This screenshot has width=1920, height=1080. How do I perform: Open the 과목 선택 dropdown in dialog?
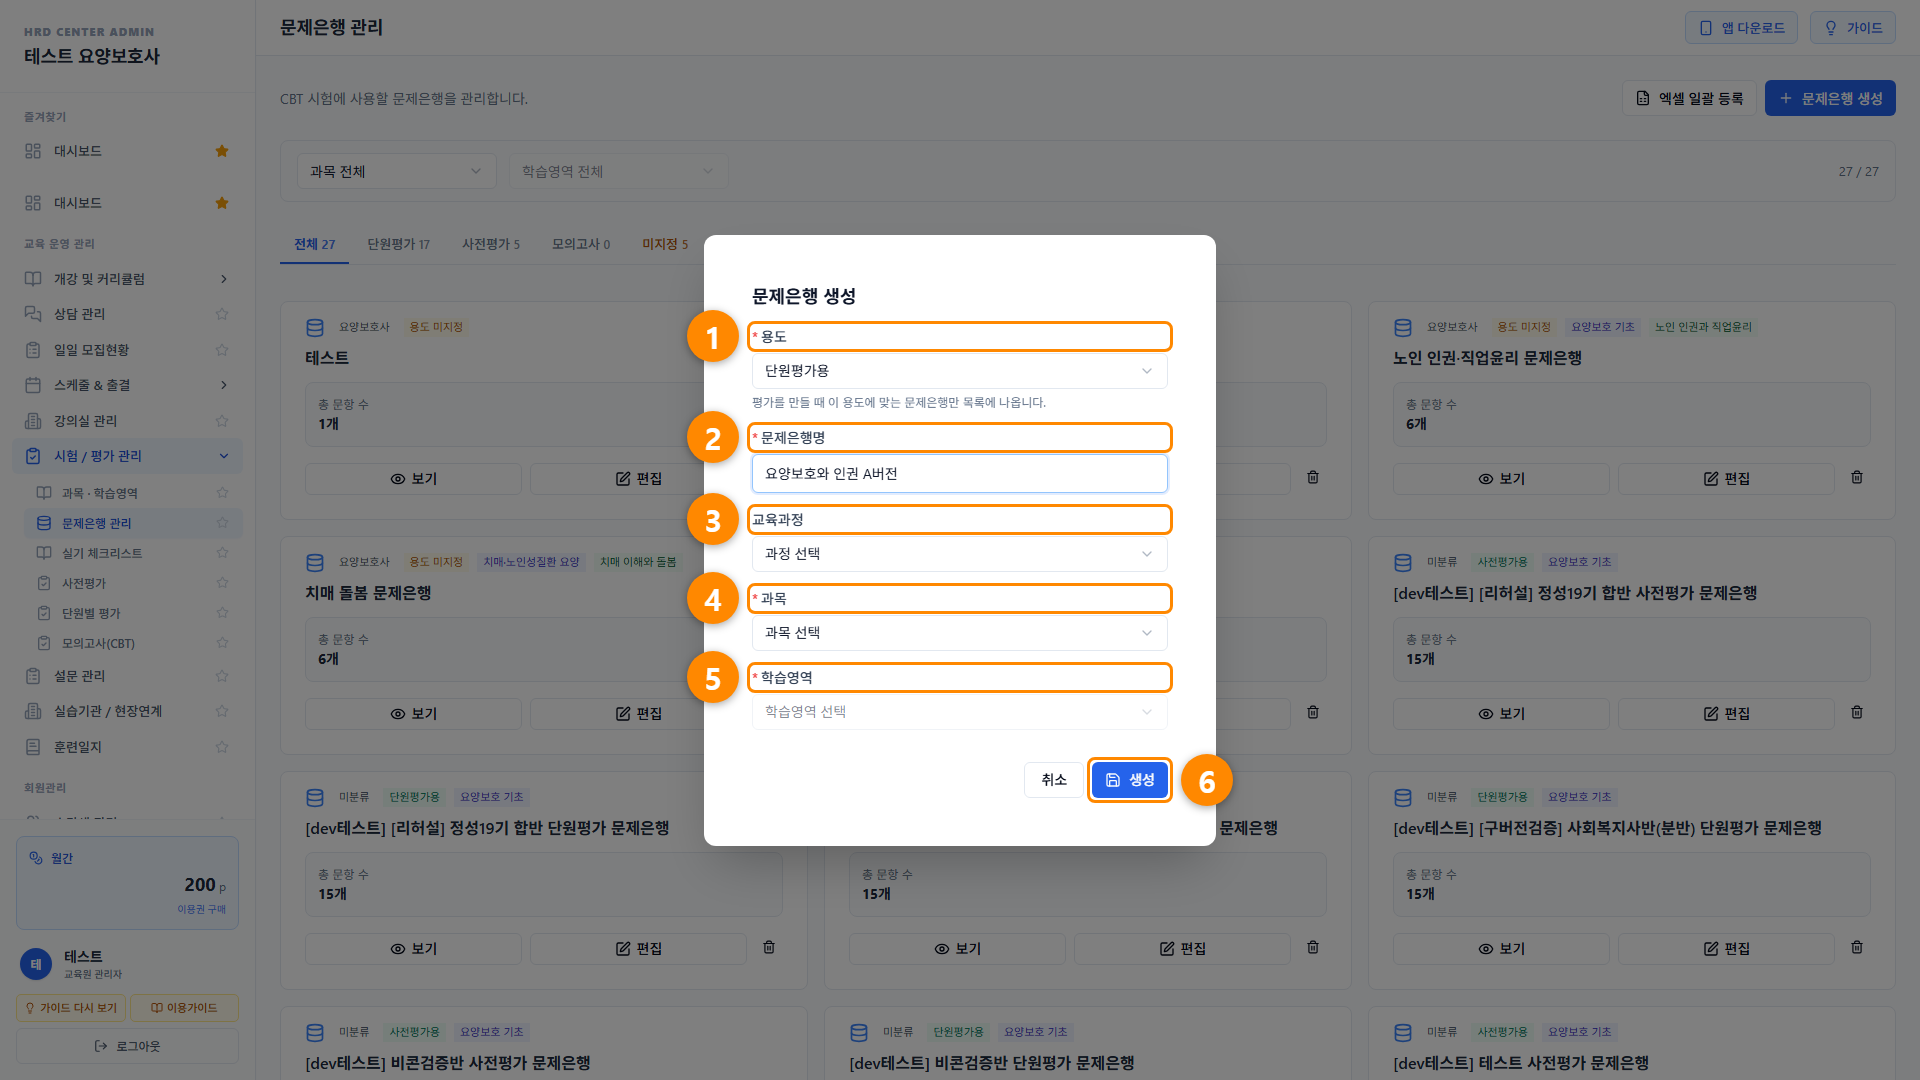pos(959,633)
